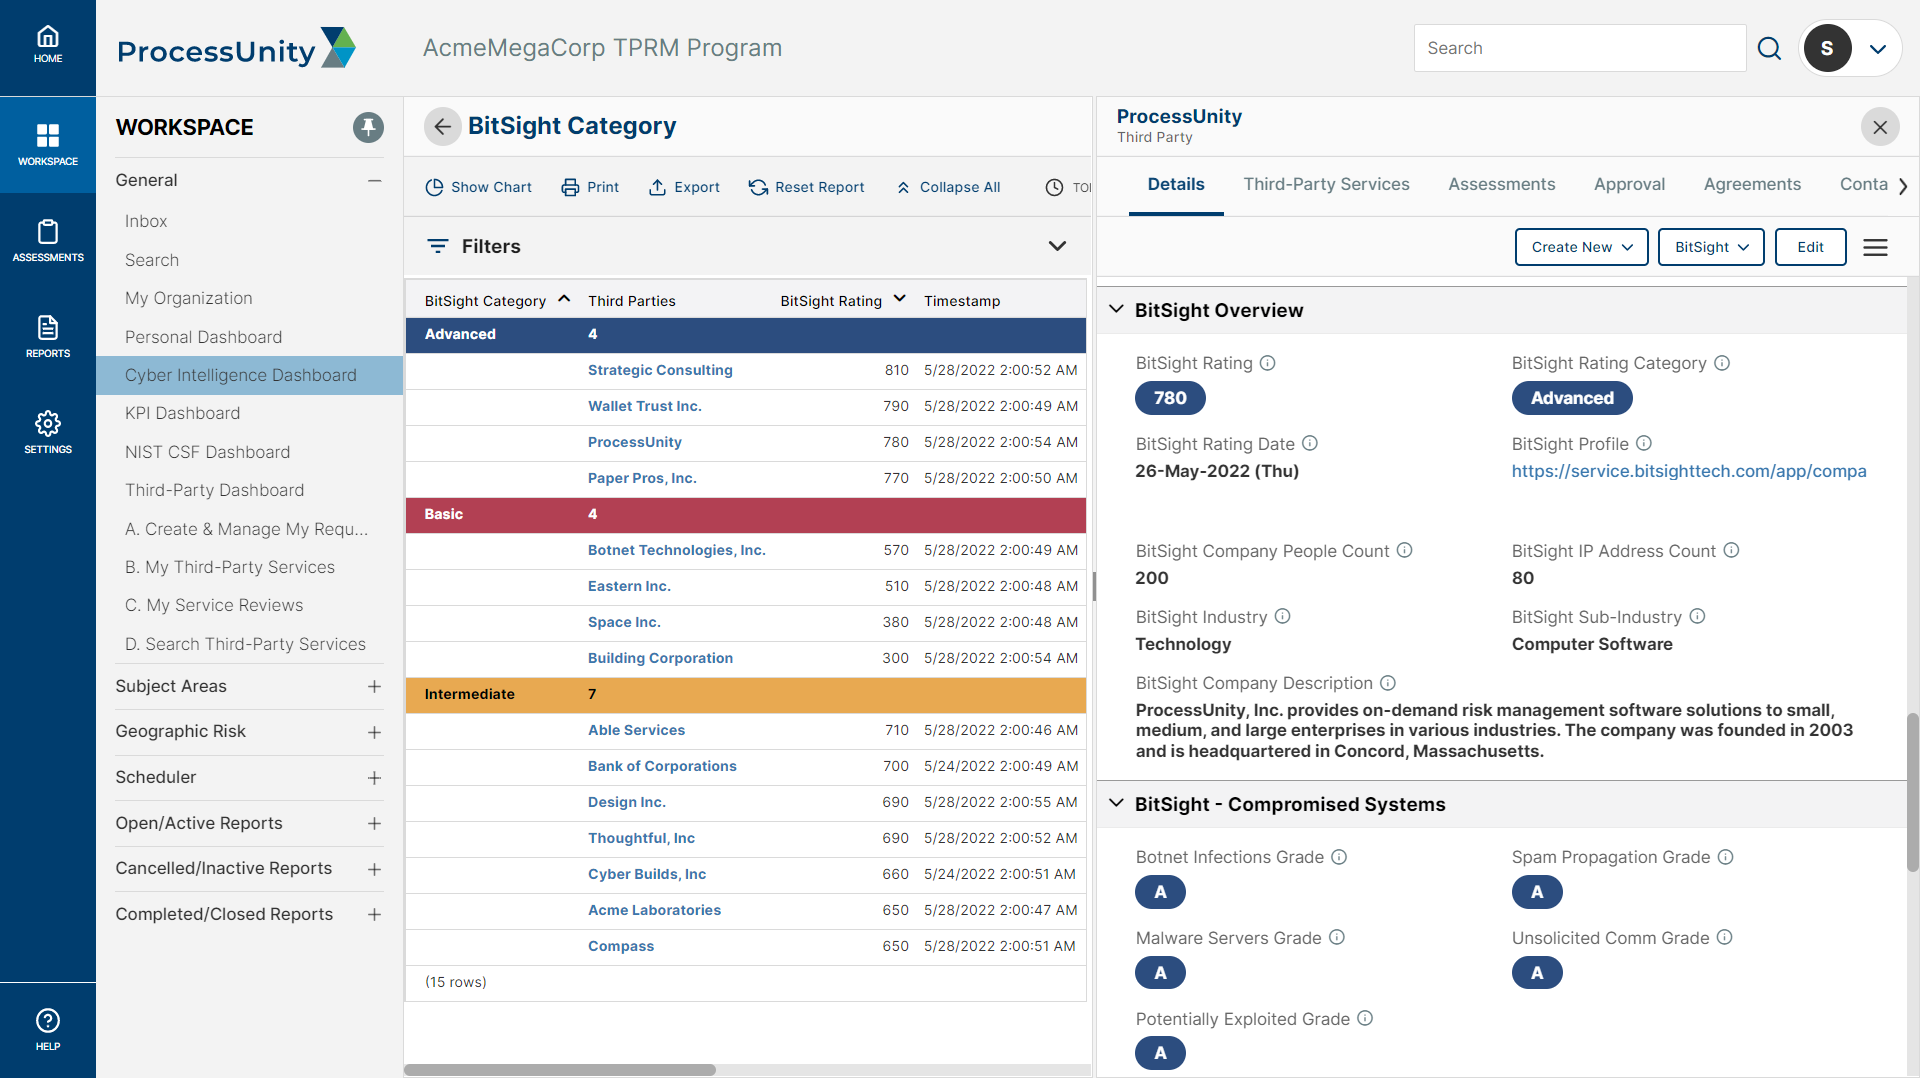This screenshot has width=1920, height=1080.
Task: Expand the Geographic Risk section
Action: tap(371, 732)
